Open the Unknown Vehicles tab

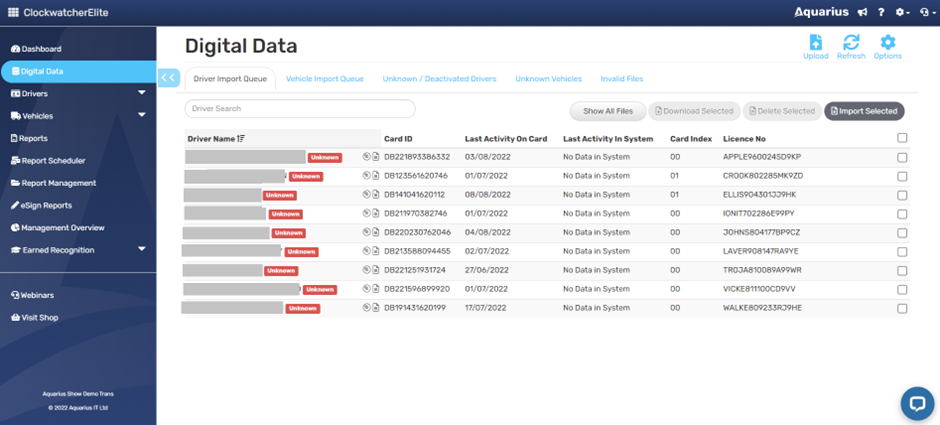coord(548,78)
